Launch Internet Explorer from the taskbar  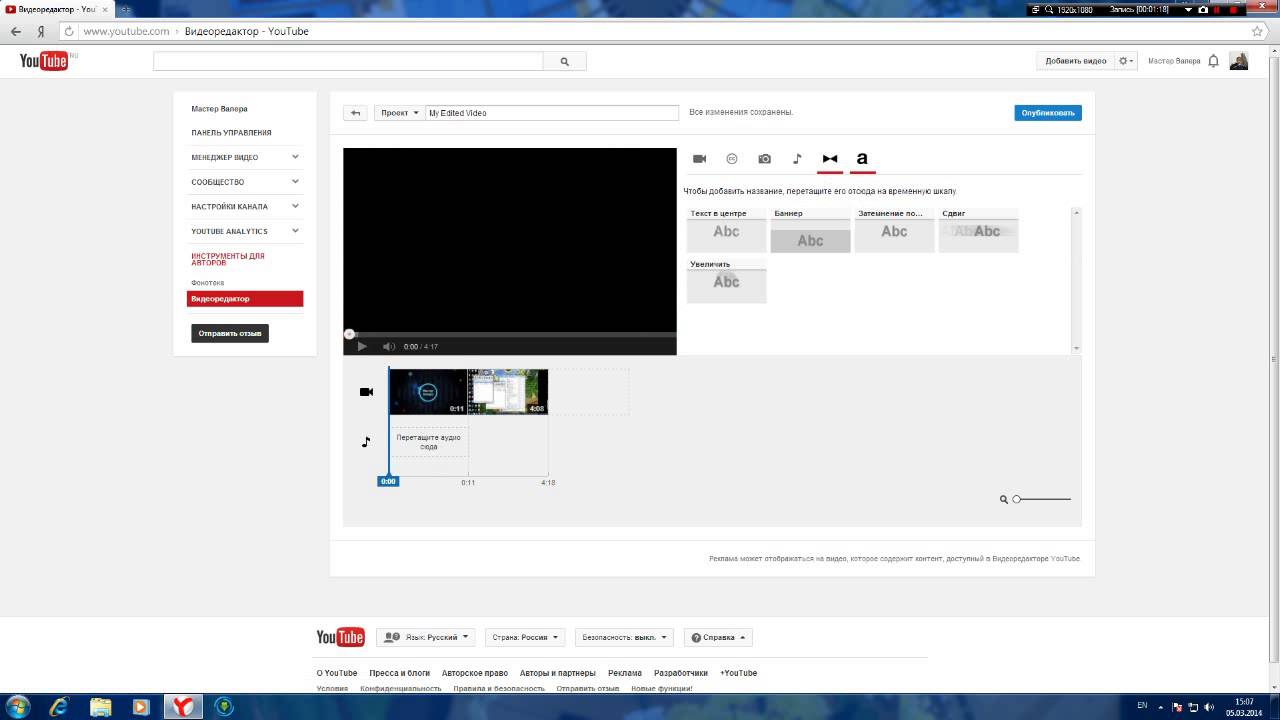60,706
